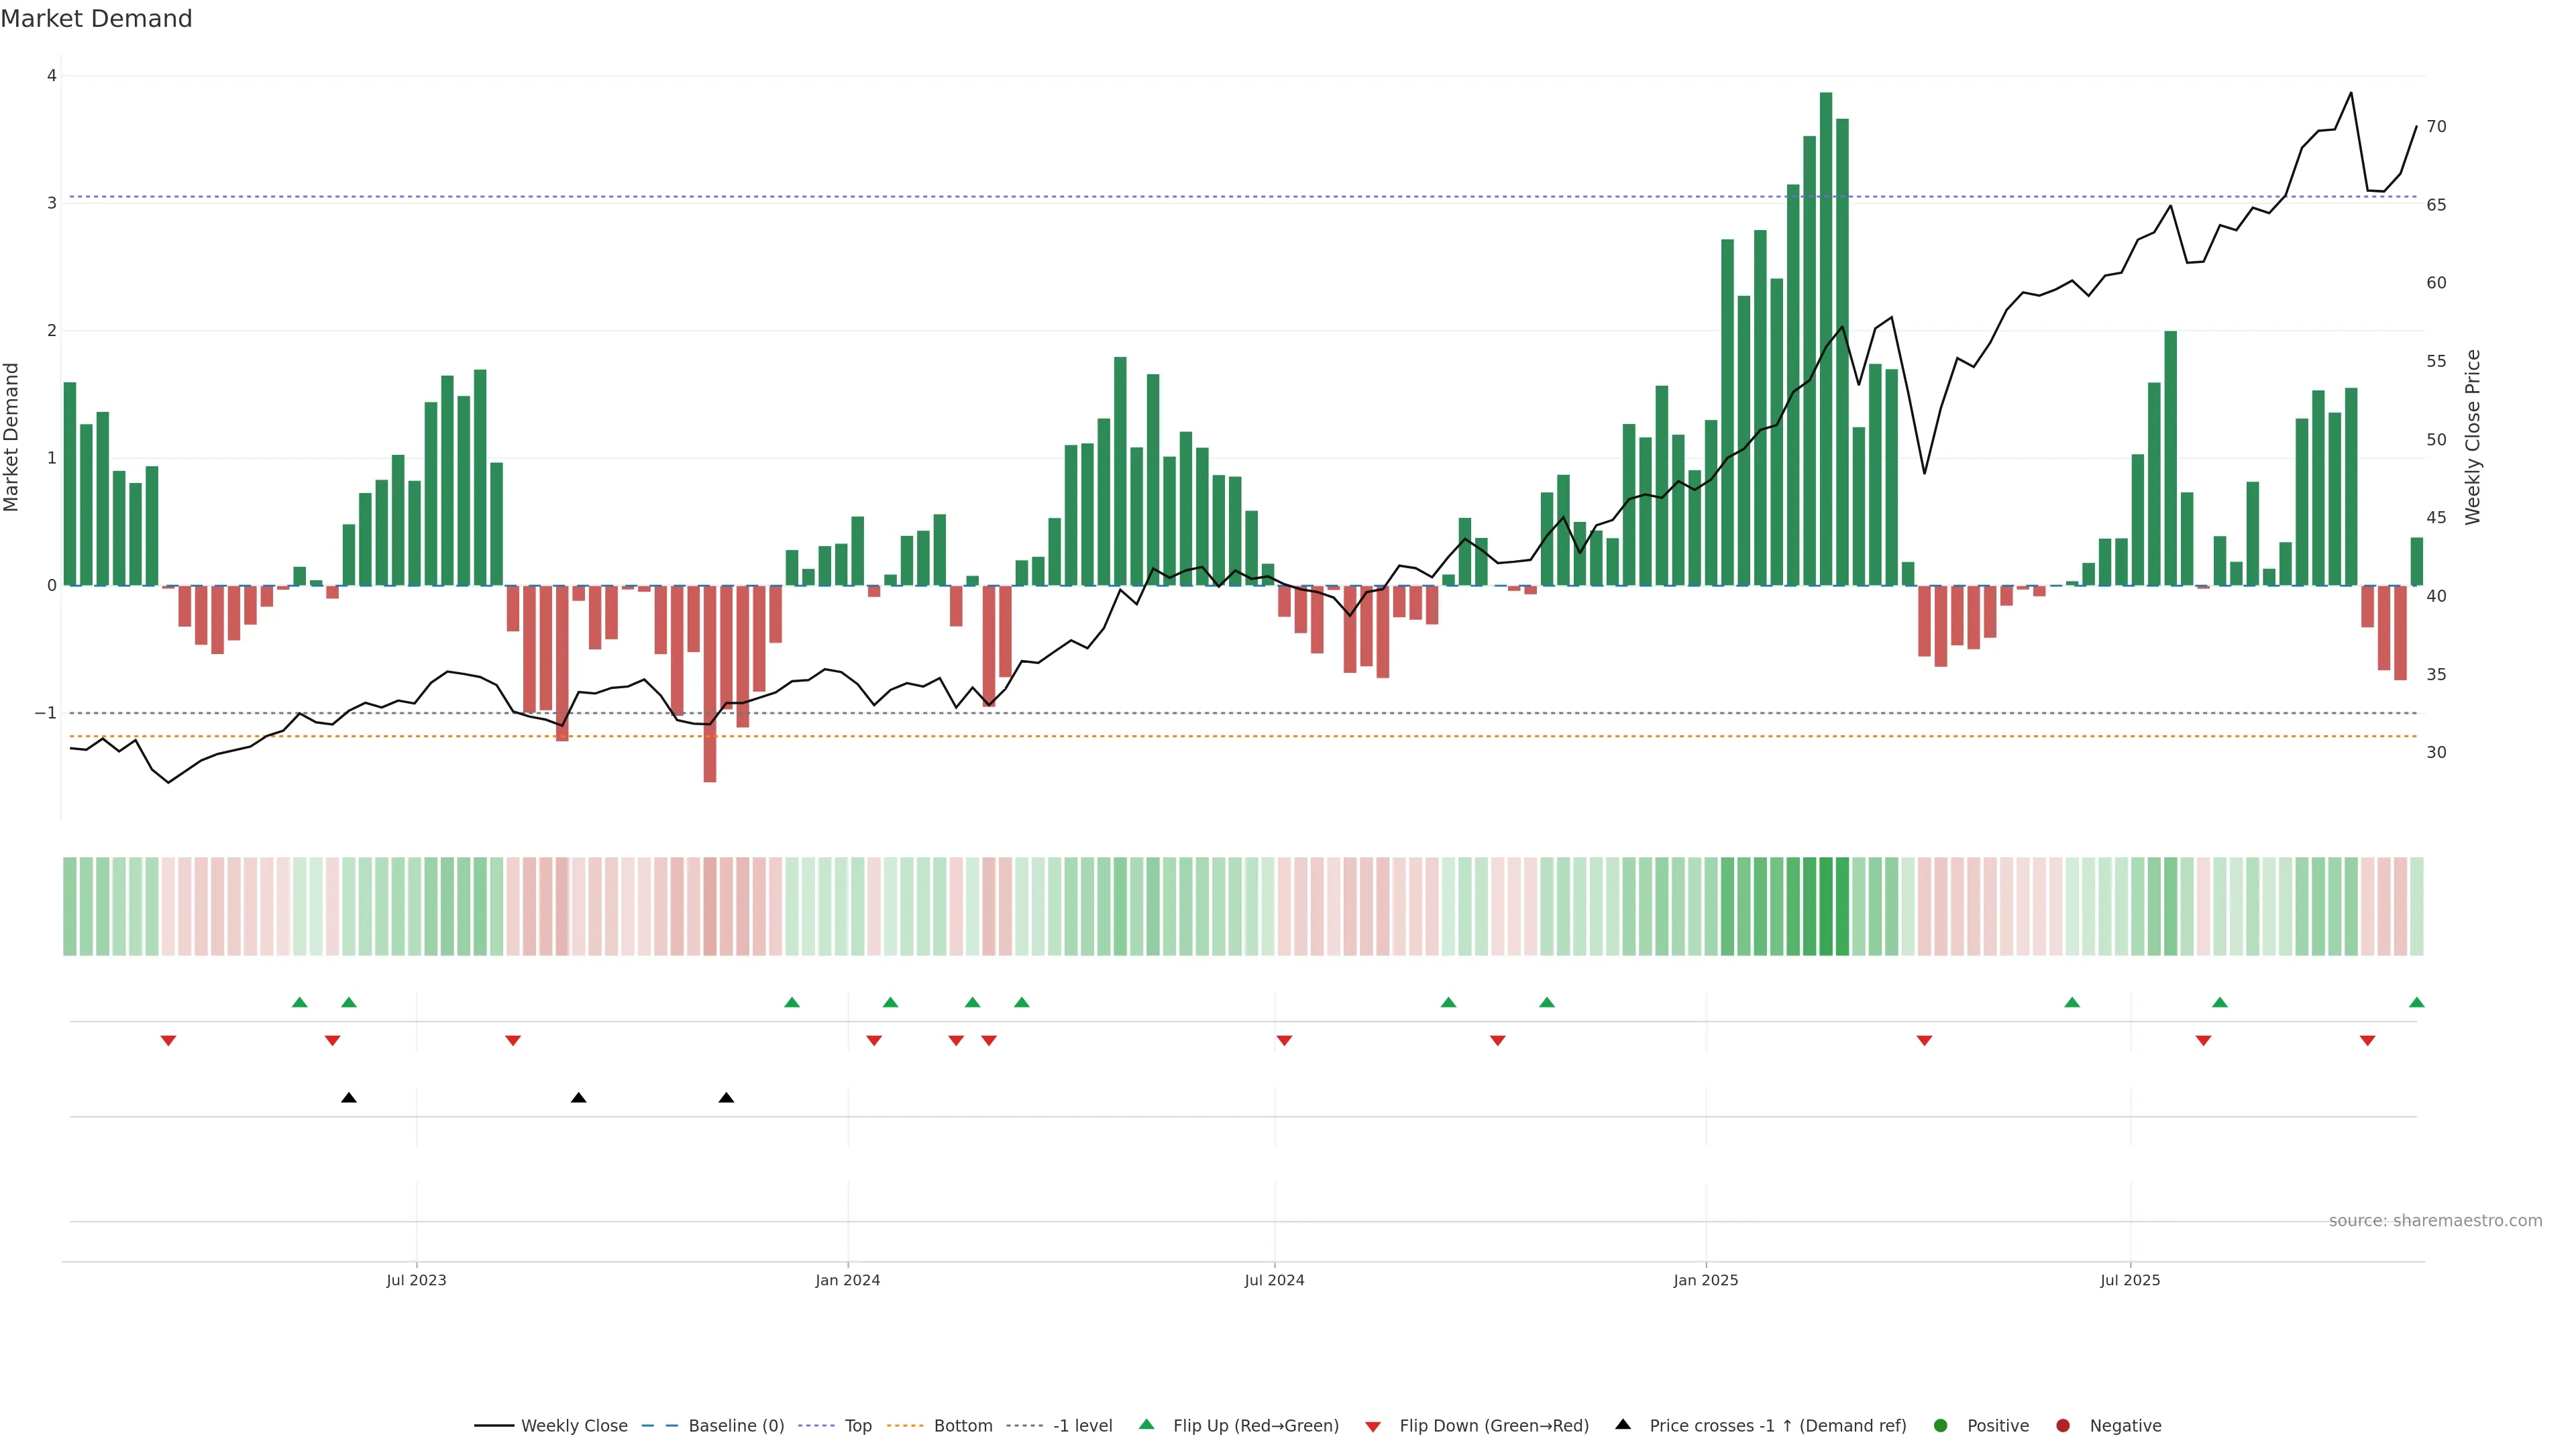Click the green Positive legend dot

(x=1941, y=1425)
